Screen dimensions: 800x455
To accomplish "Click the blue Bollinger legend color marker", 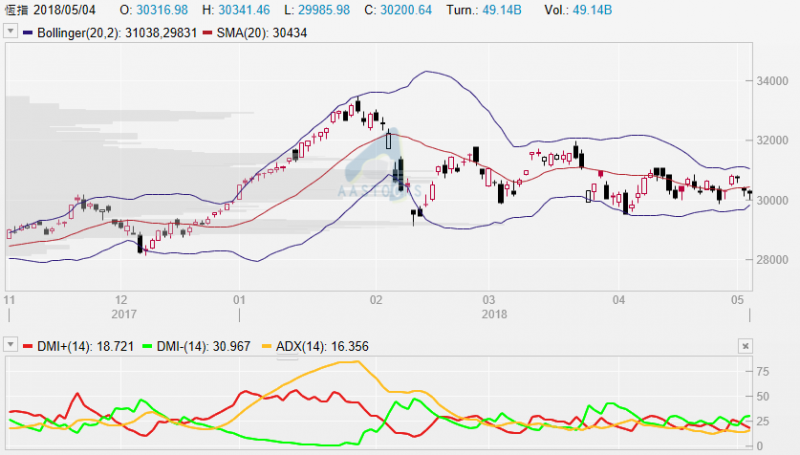I will point(27,33).
